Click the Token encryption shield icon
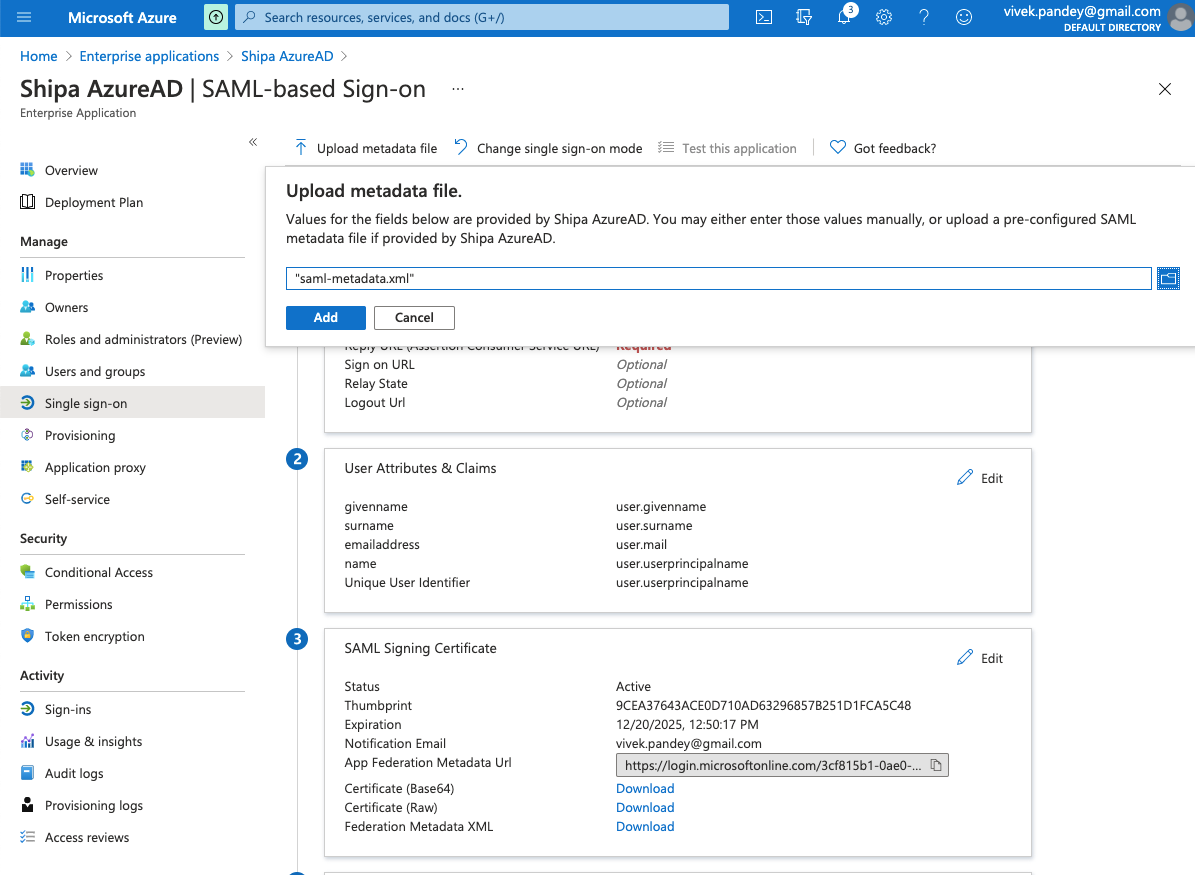Viewport: 1195px width, 875px height. 27,636
